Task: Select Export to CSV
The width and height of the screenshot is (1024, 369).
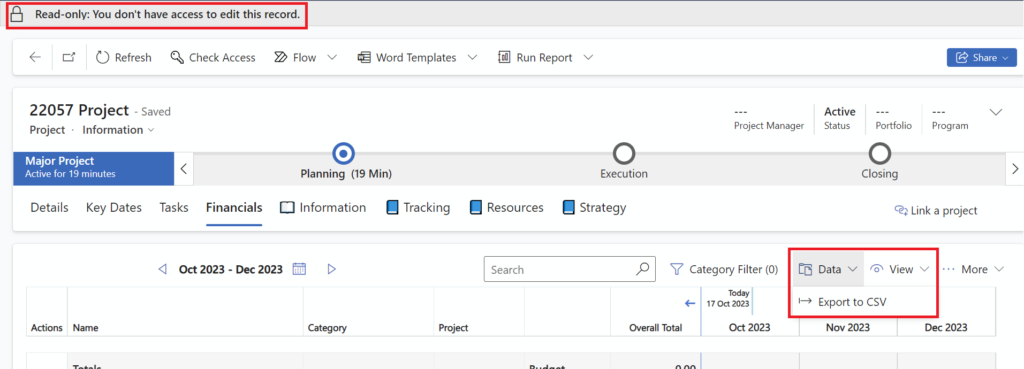Action: 842,301
